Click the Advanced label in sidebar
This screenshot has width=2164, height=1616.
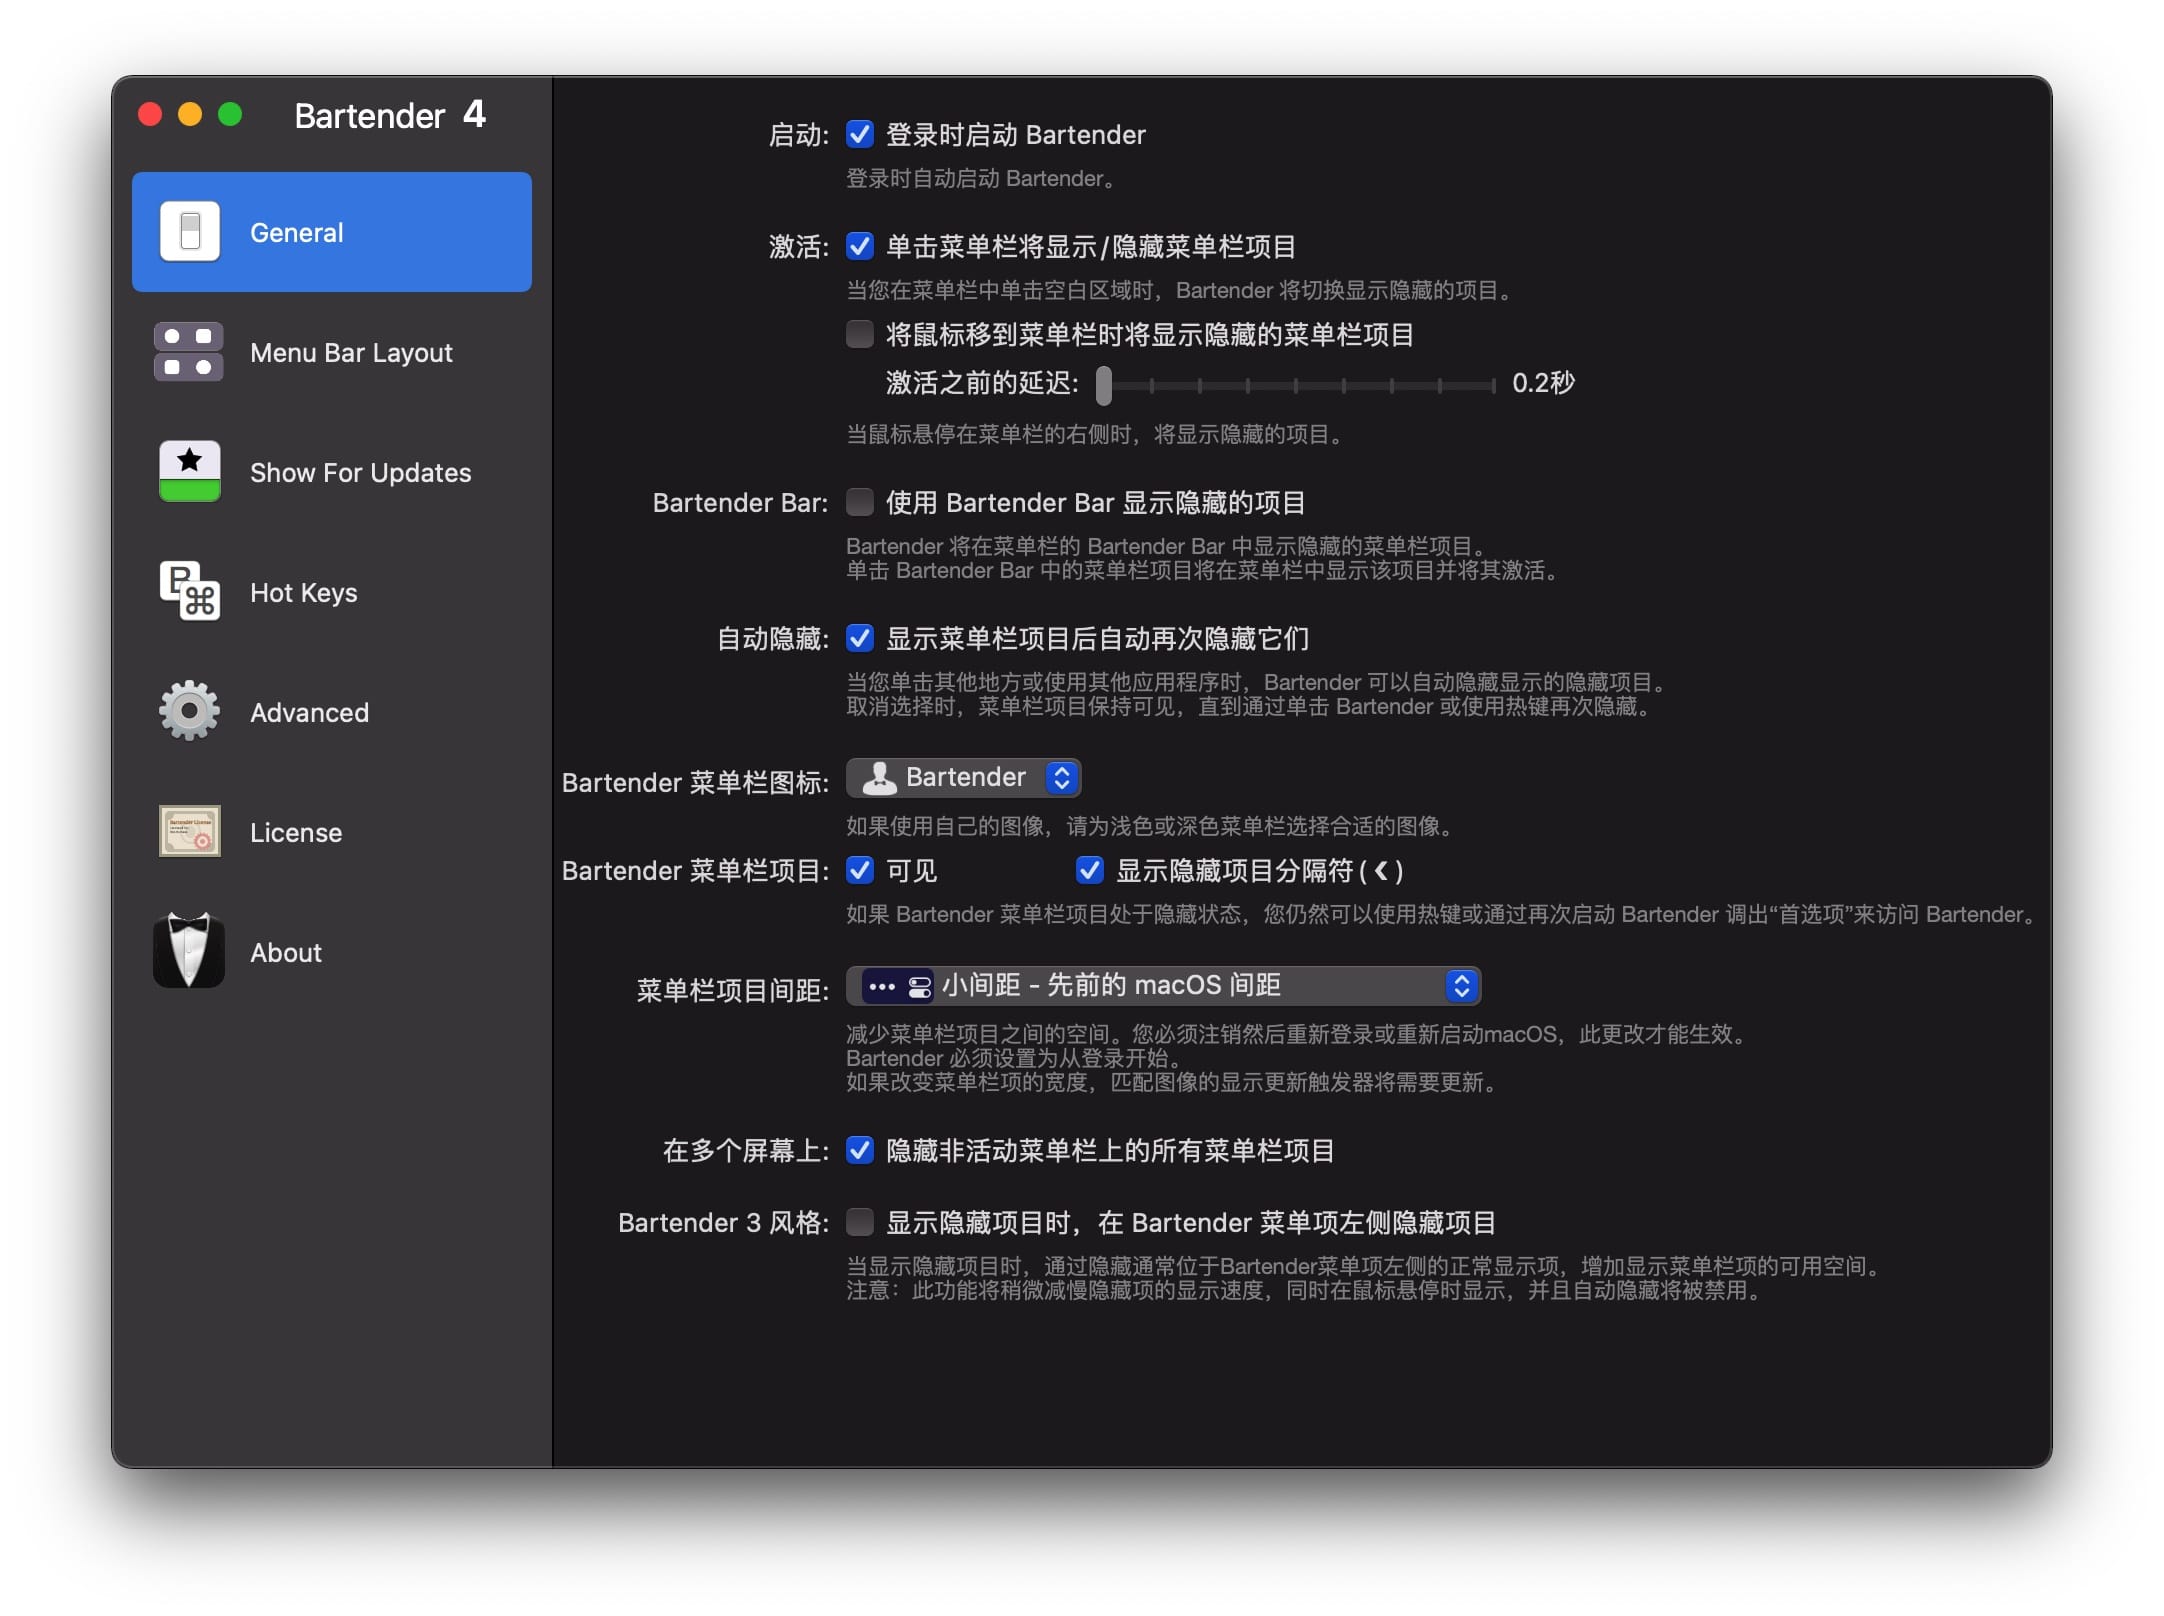[309, 713]
